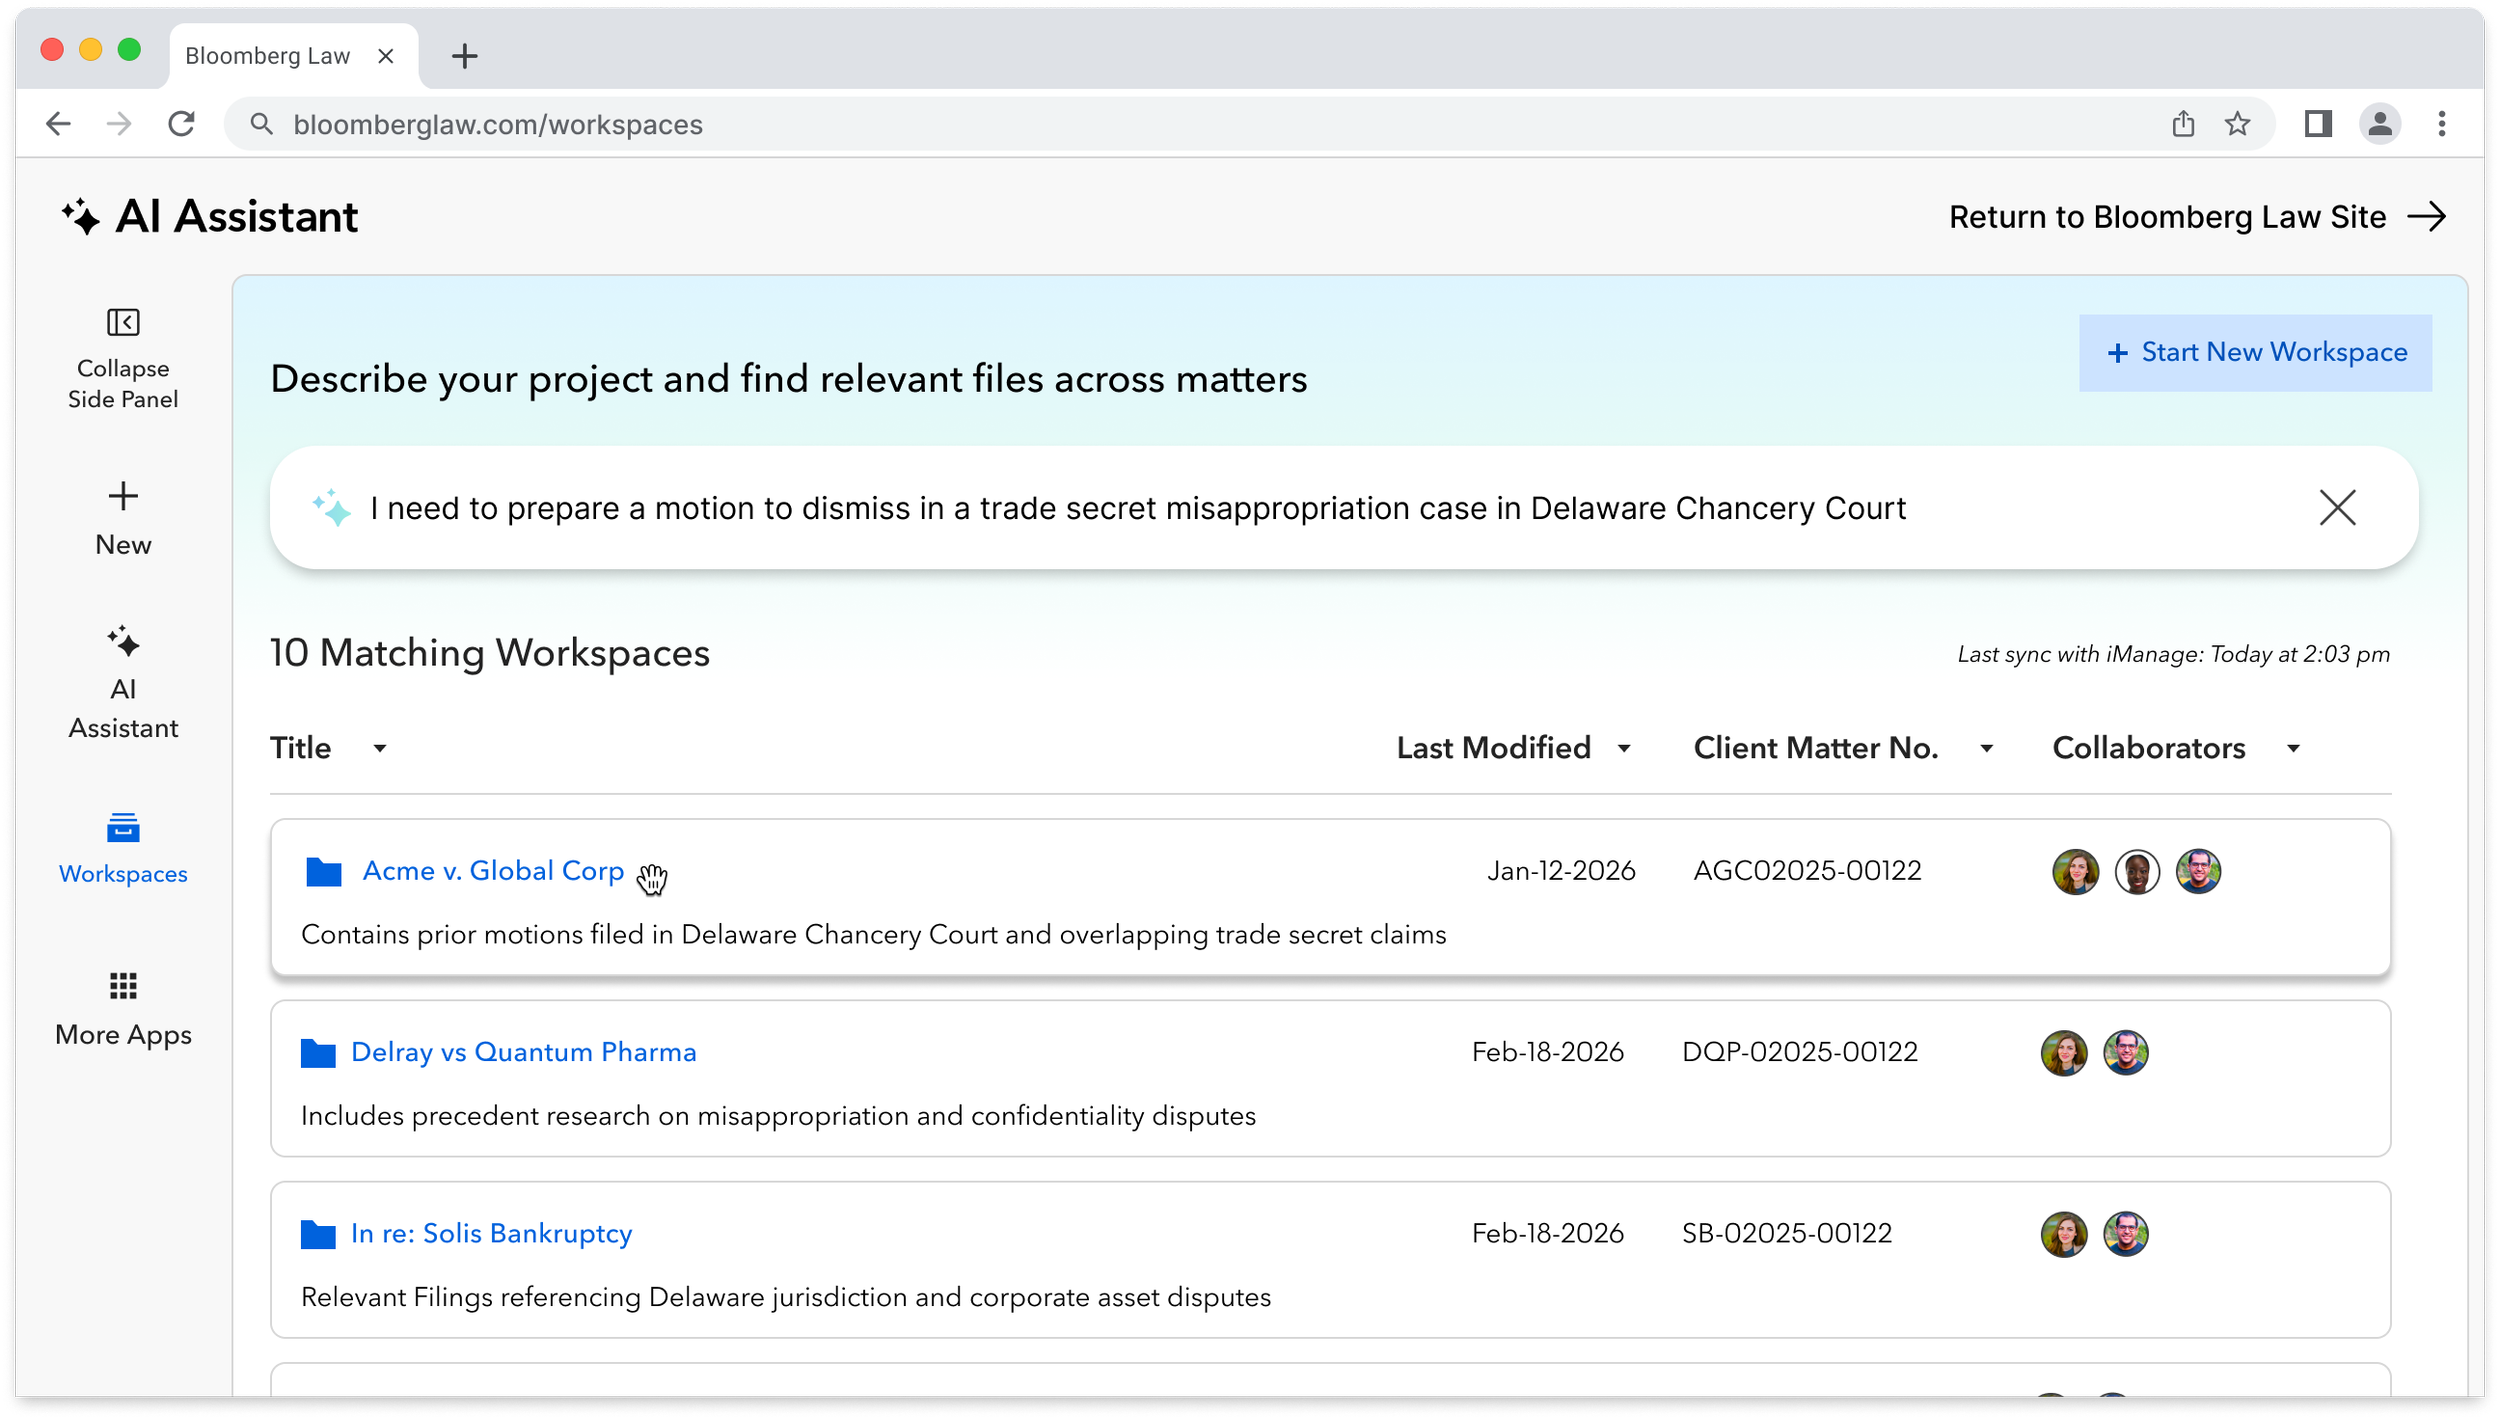This screenshot has height=1420, width=2500.
Task: Open the Delray vs Quantum Pharma workspace
Action: tap(523, 1051)
